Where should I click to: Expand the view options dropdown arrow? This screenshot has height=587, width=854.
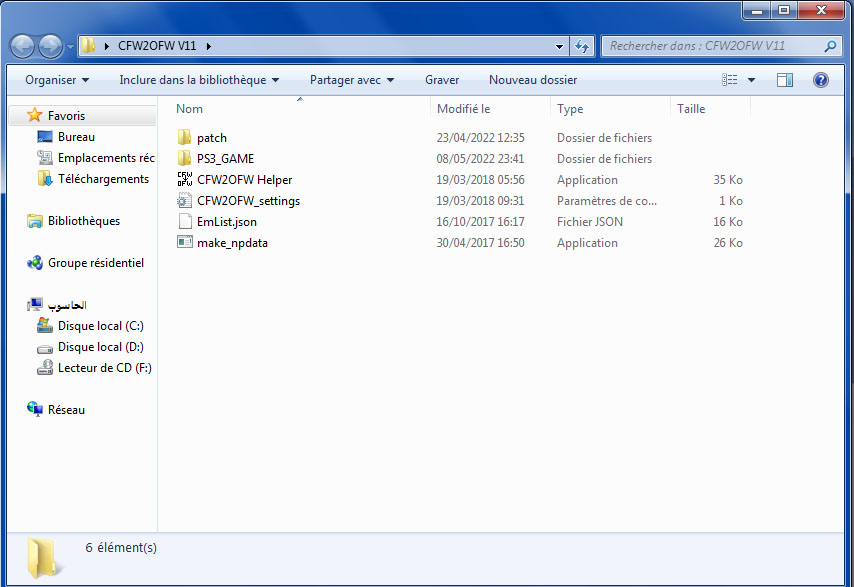coord(752,80)
